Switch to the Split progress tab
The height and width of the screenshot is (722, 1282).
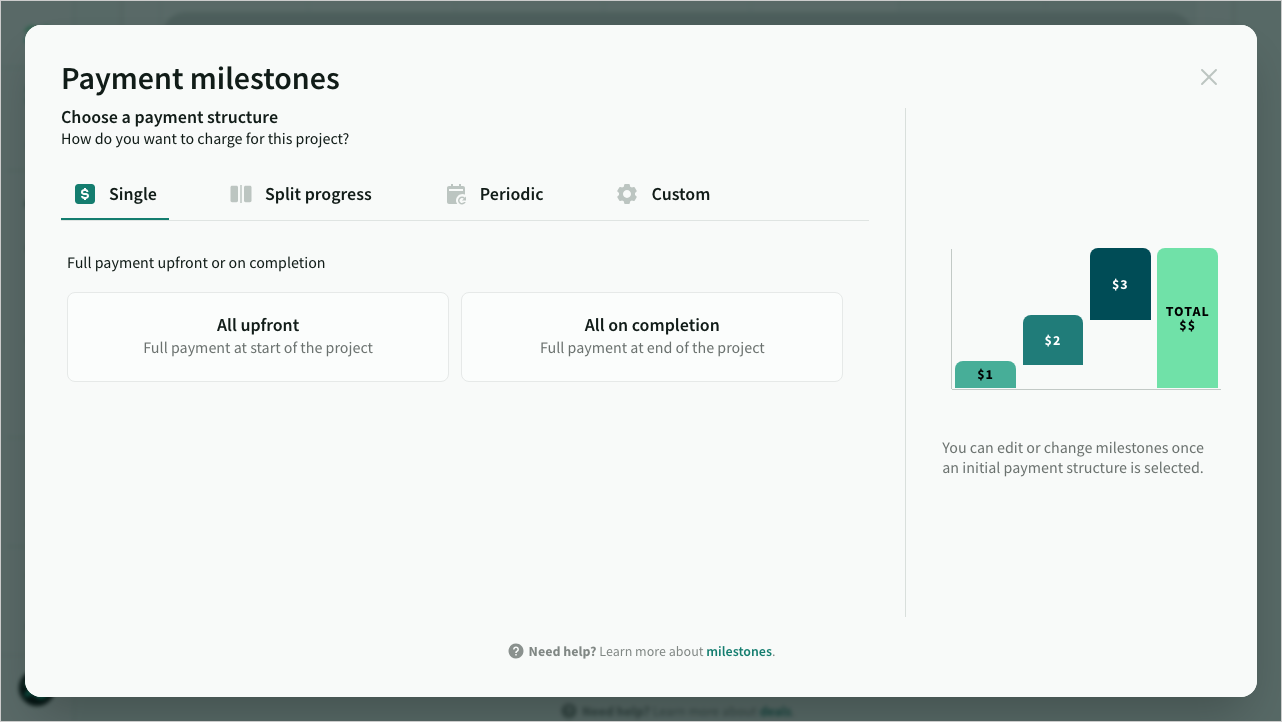317,194
